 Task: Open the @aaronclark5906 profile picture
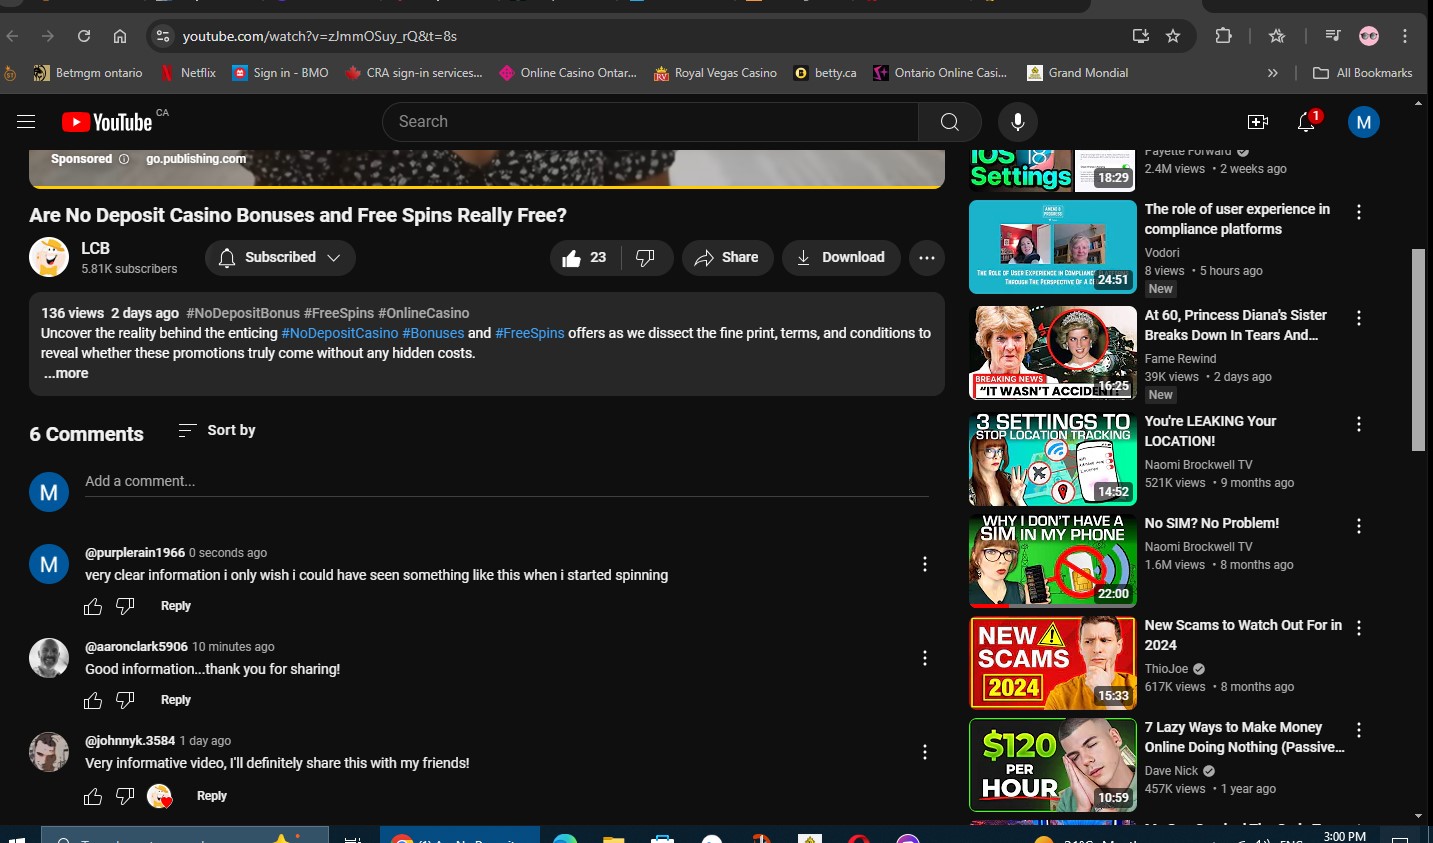tap(49, 658)
